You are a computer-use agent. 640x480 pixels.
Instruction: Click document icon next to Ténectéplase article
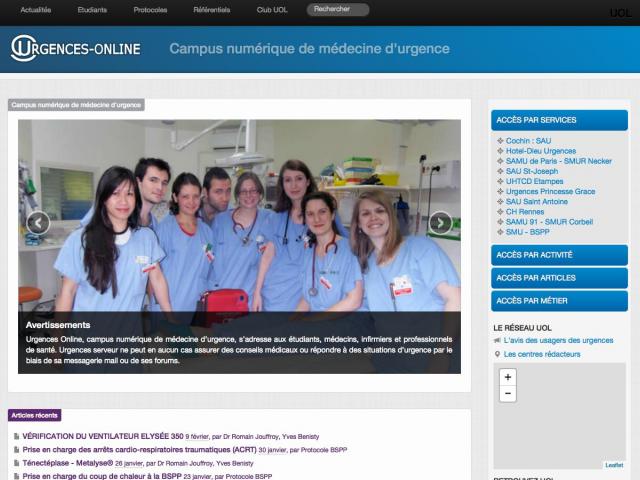[16, 463]
